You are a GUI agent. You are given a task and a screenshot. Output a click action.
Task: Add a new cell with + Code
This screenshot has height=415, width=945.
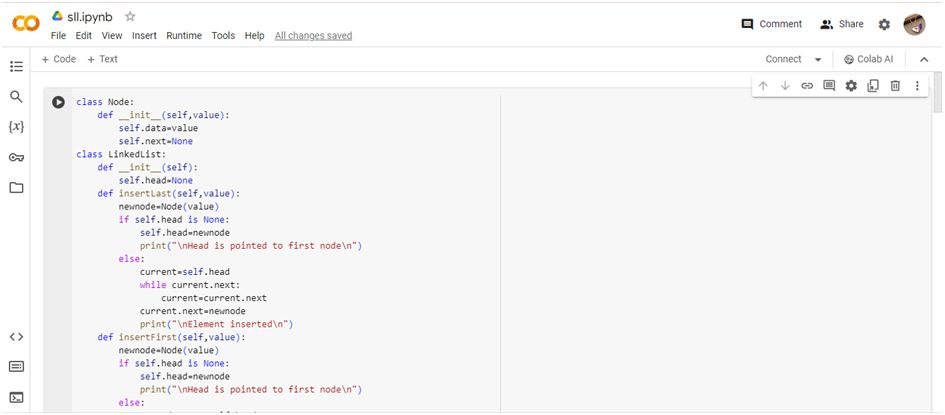tap(59, 59)
